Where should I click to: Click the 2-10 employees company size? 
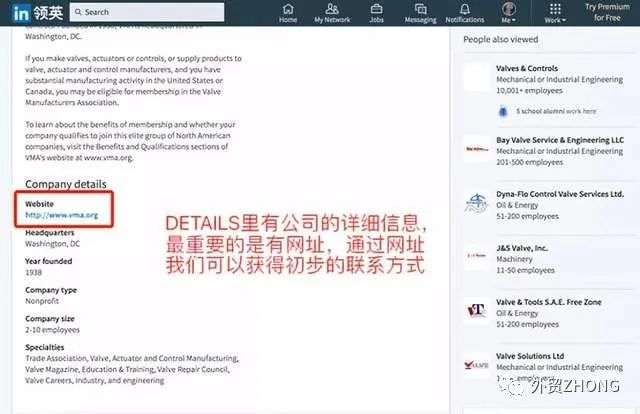52,330
